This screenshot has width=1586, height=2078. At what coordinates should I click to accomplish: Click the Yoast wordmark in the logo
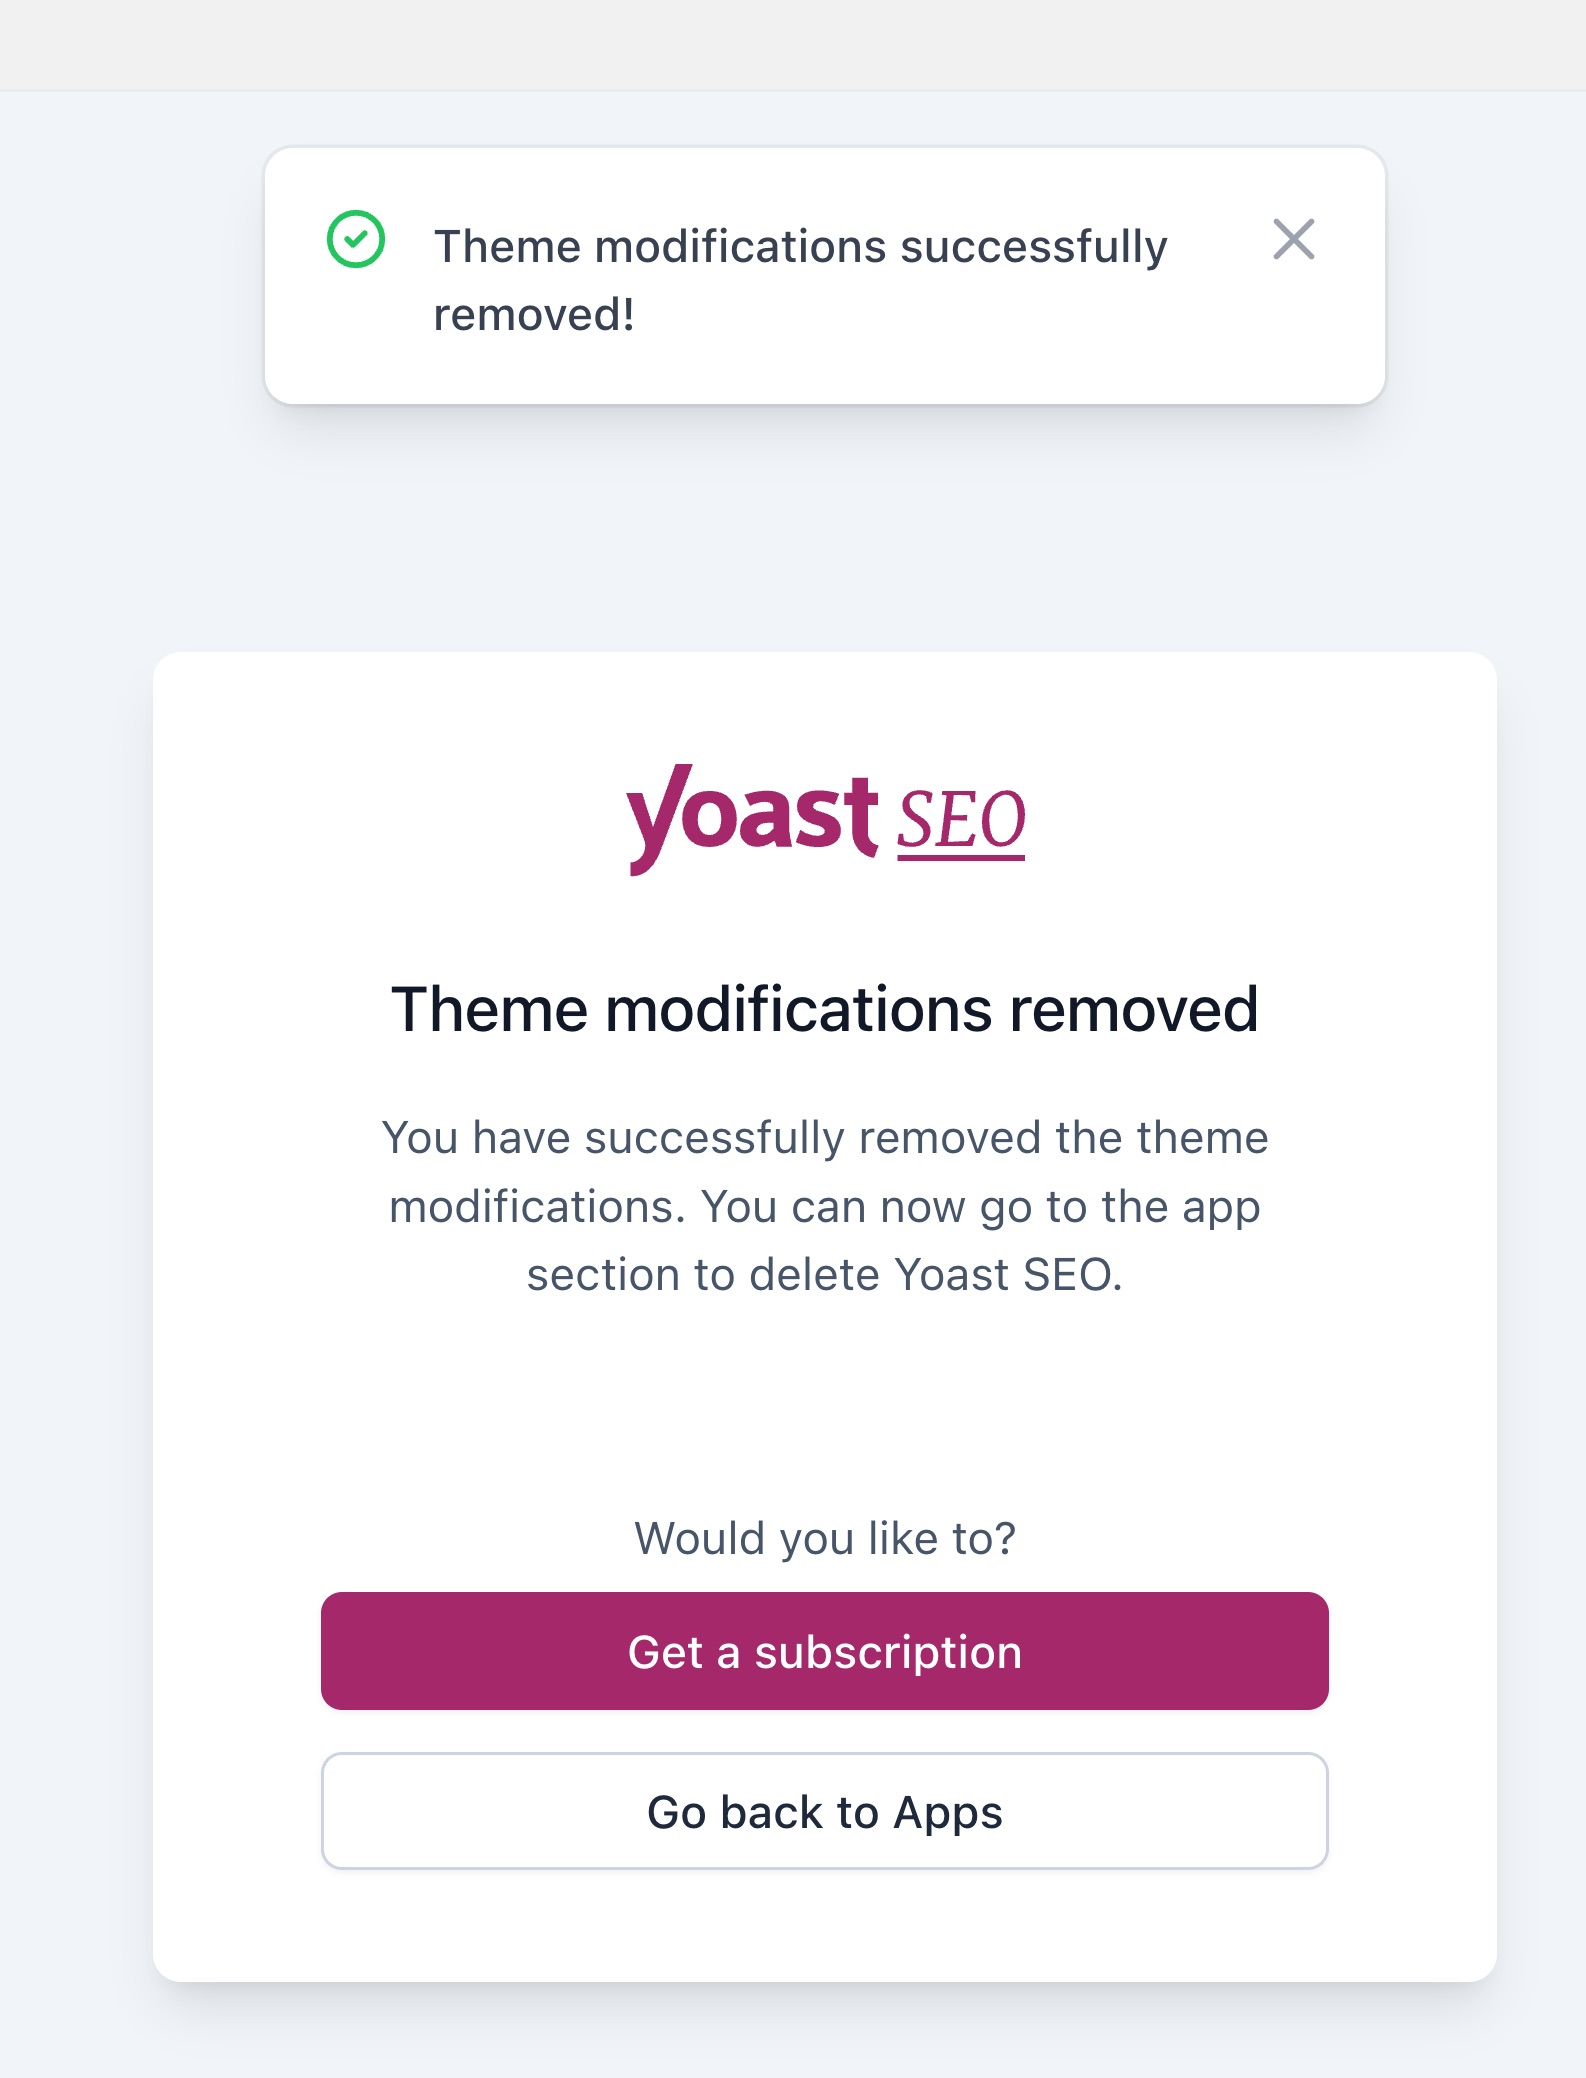click(752, 819)
